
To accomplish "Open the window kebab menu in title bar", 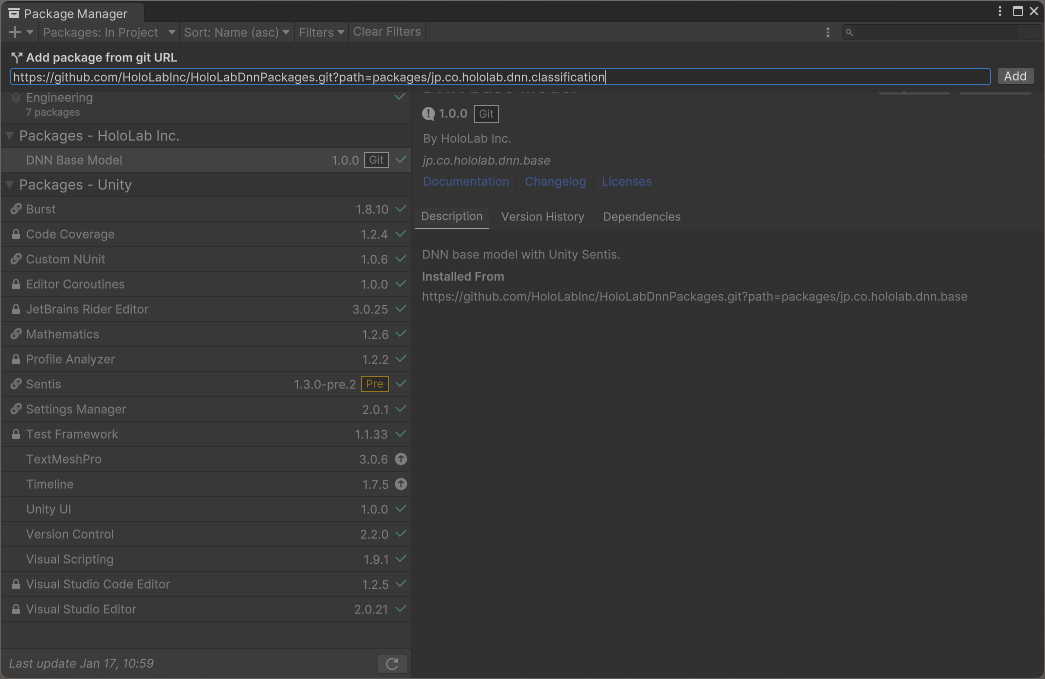I will pos(1000,11).
